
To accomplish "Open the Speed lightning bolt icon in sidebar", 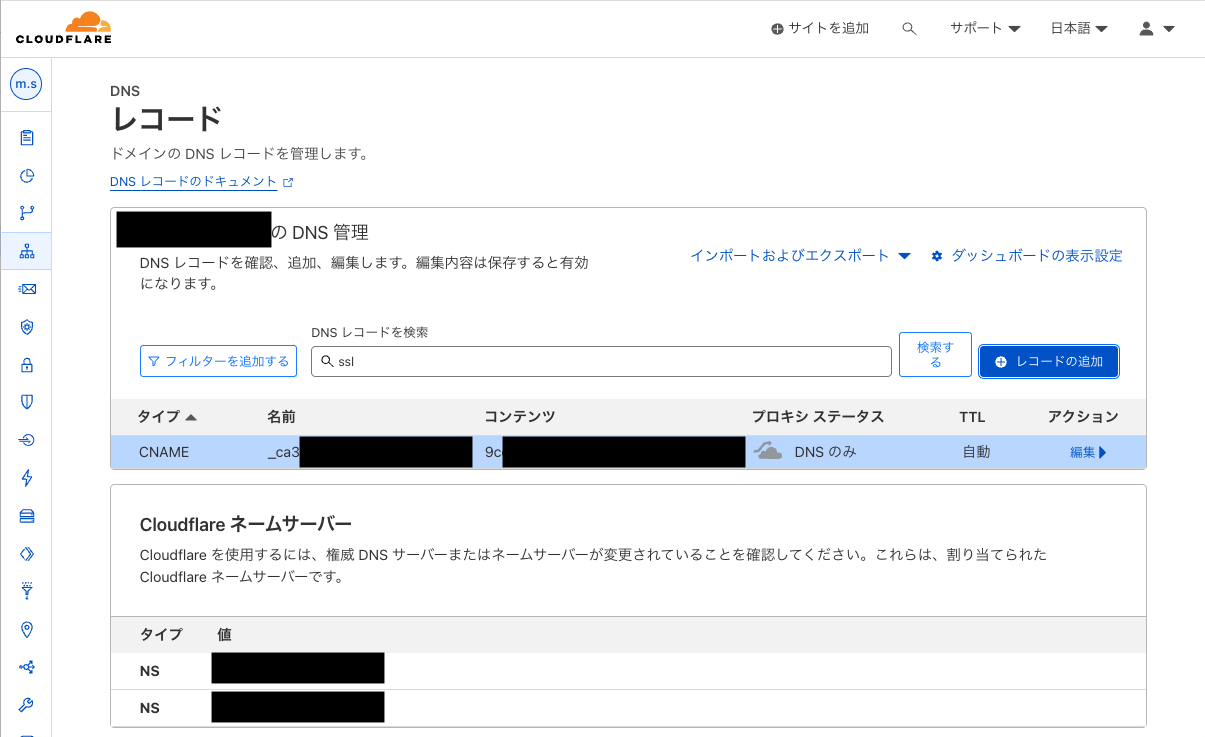I will tap(26, 478).
